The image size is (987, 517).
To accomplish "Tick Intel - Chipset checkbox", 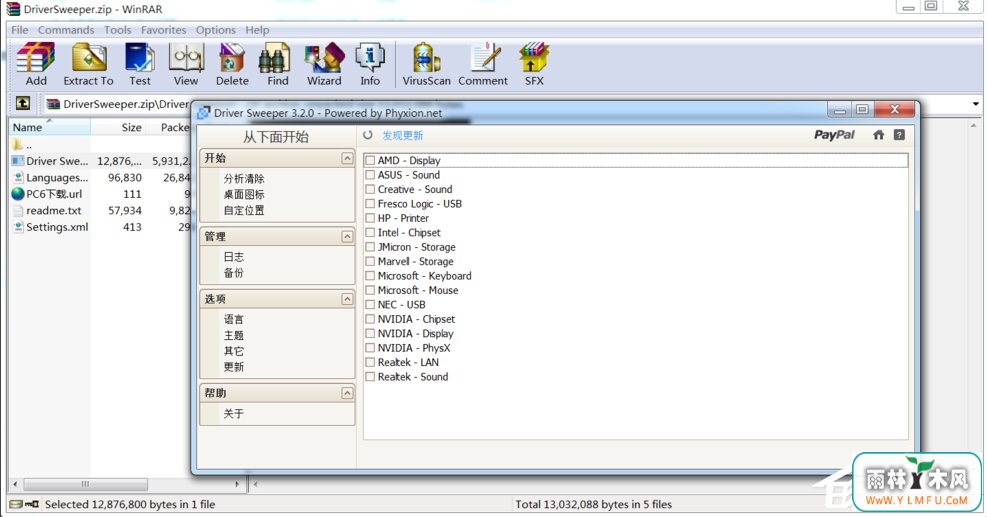I will tap(370, 233).
